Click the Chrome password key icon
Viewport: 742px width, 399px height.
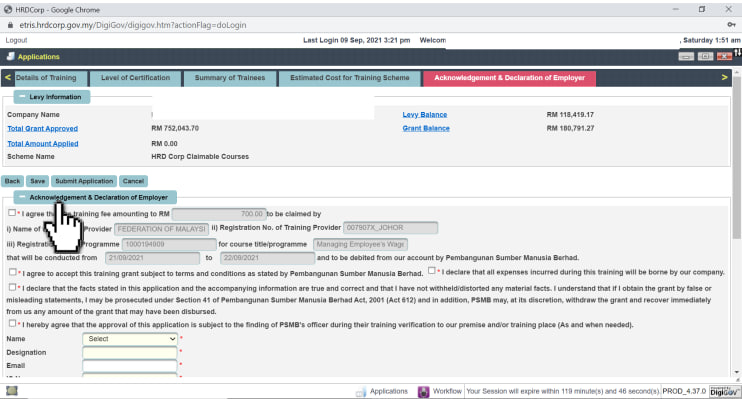[x=731, y=25]
